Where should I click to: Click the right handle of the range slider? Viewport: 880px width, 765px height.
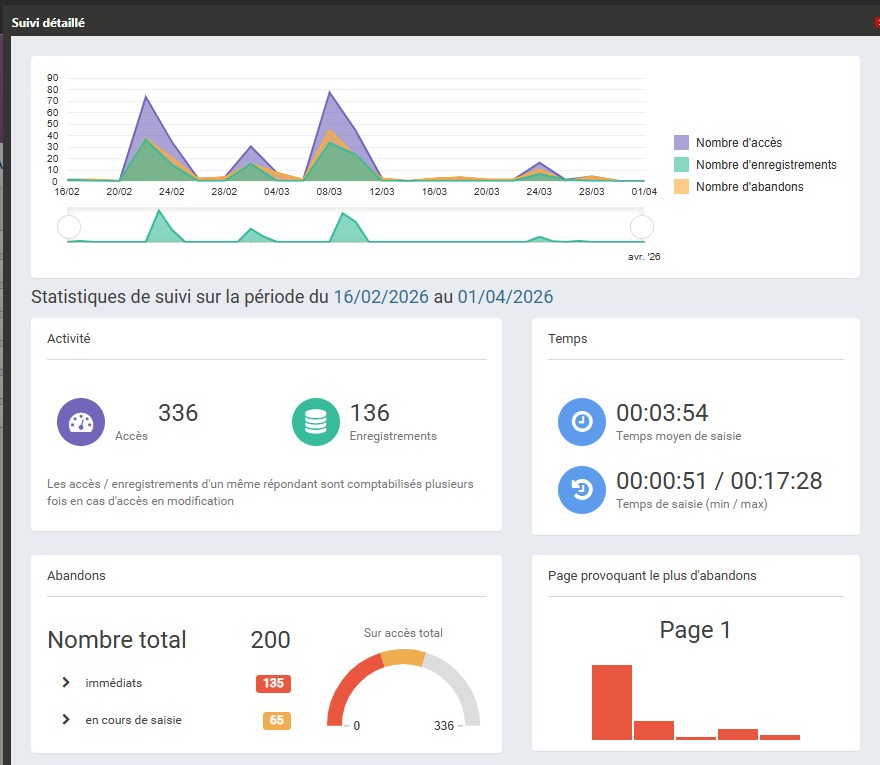(x=641, y=227)
